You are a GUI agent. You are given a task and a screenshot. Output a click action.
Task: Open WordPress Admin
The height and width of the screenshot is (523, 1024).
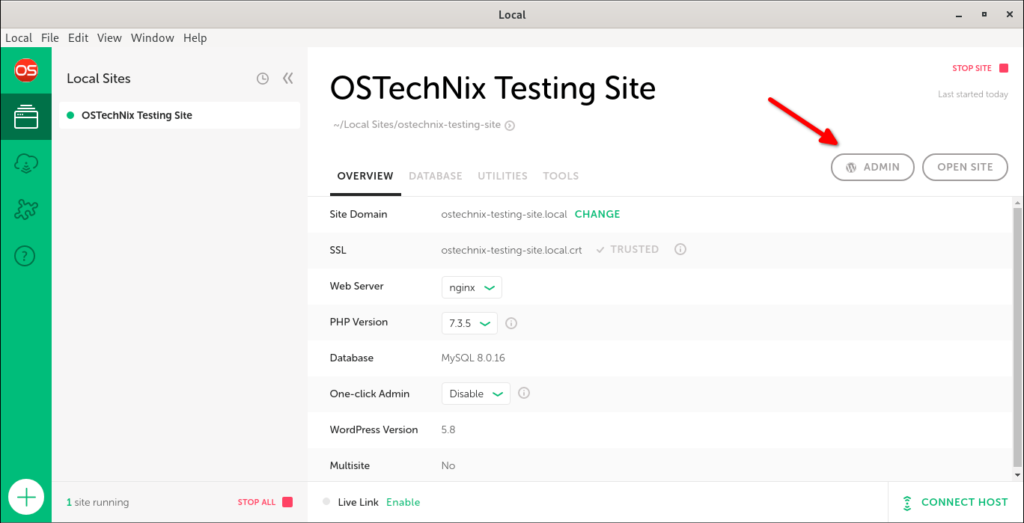[872, 167]
